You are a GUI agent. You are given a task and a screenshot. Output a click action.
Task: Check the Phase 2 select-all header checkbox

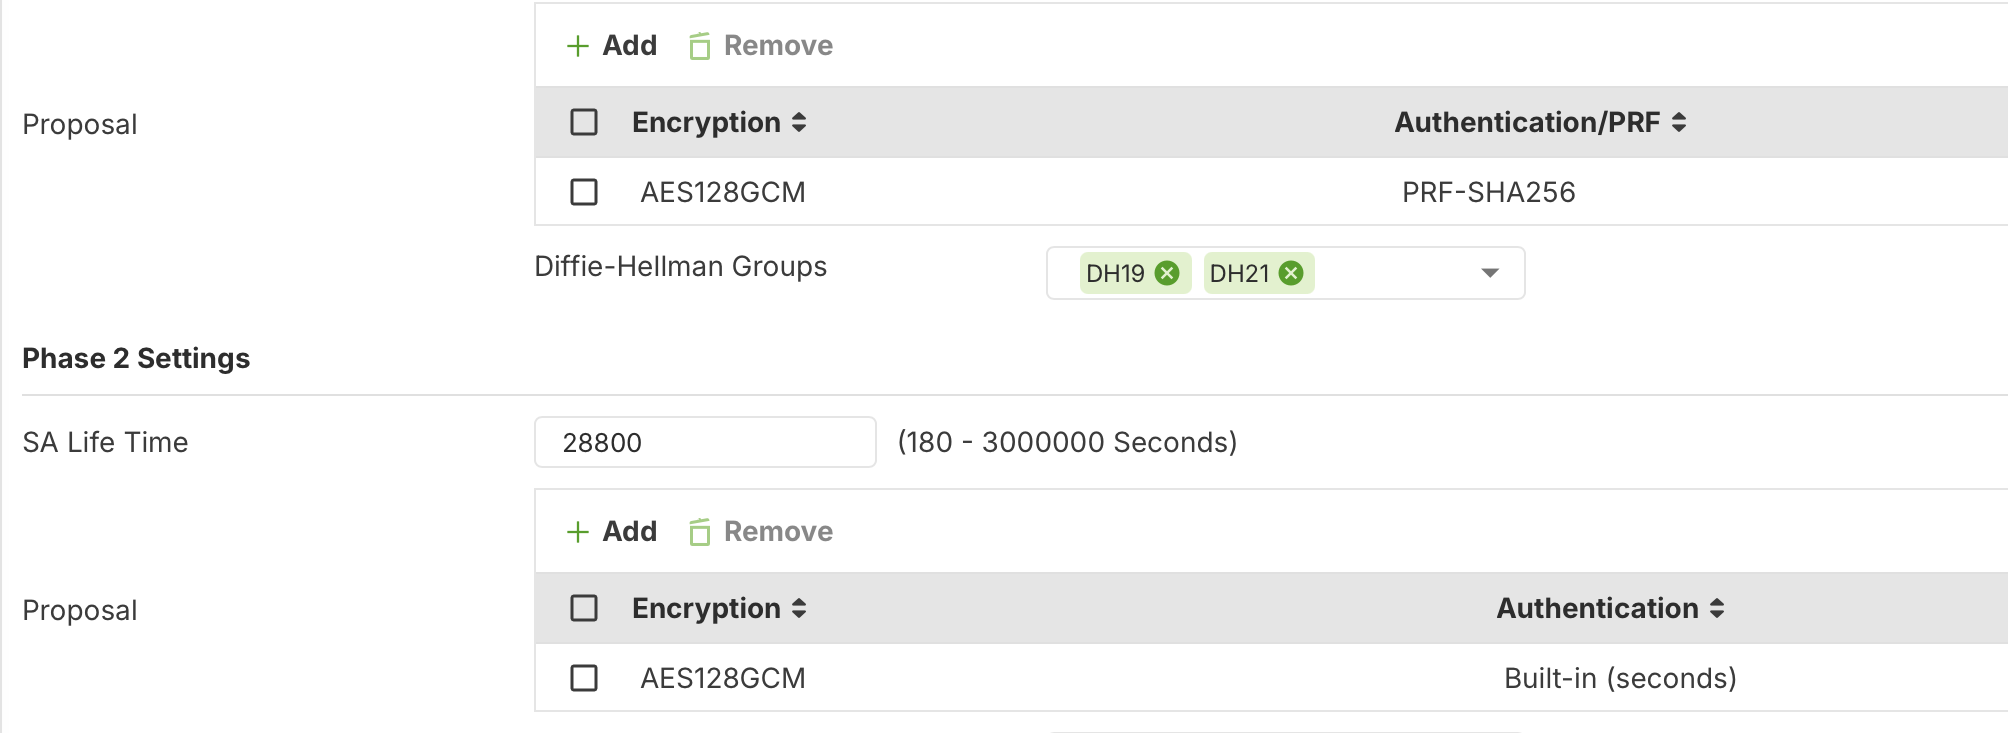pyautogui.click(x=584, y=608)
